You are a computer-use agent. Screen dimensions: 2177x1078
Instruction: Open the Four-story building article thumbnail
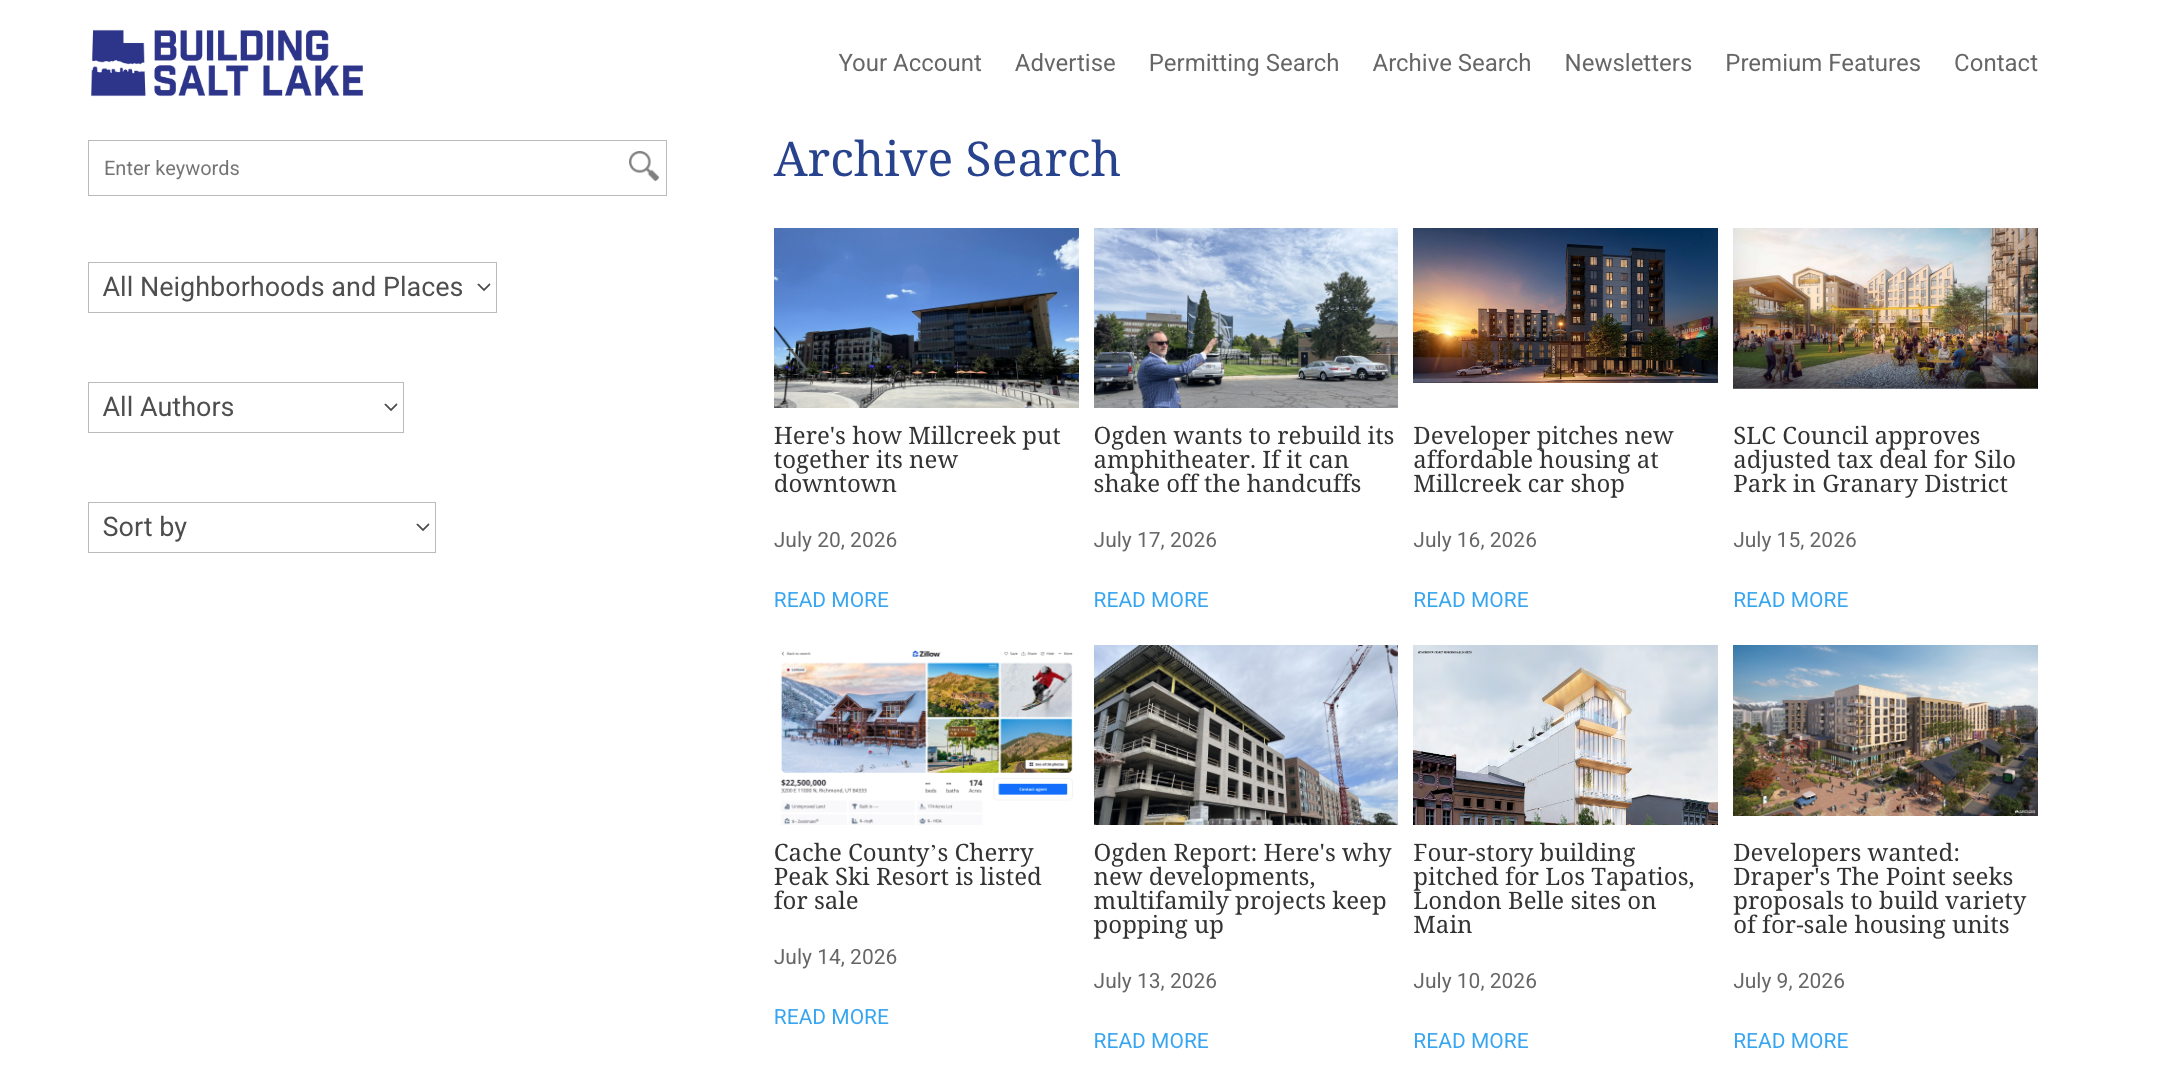1565,735
